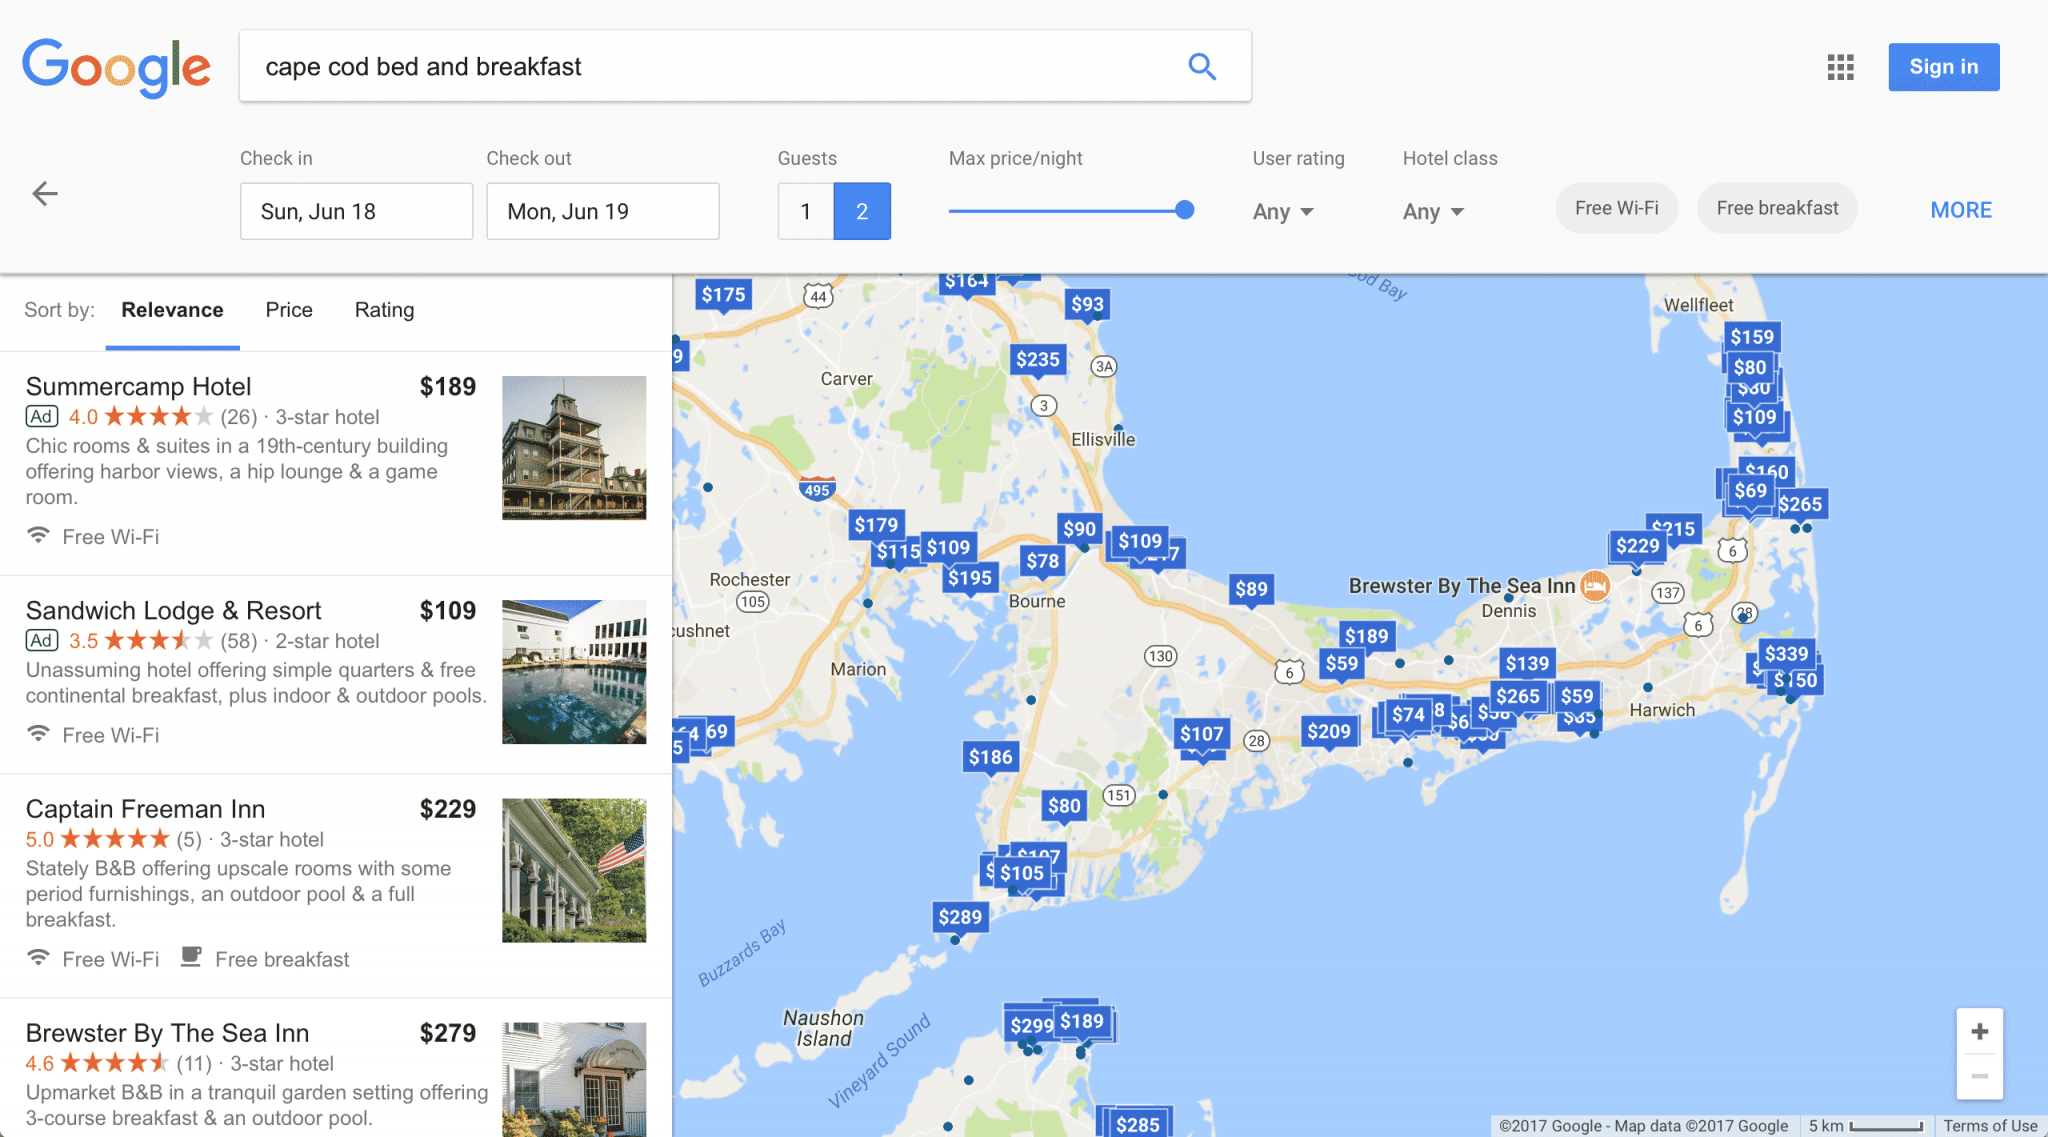Select the $289 map price marker
Viewport: 2048px width, 1137px height.
960,917
